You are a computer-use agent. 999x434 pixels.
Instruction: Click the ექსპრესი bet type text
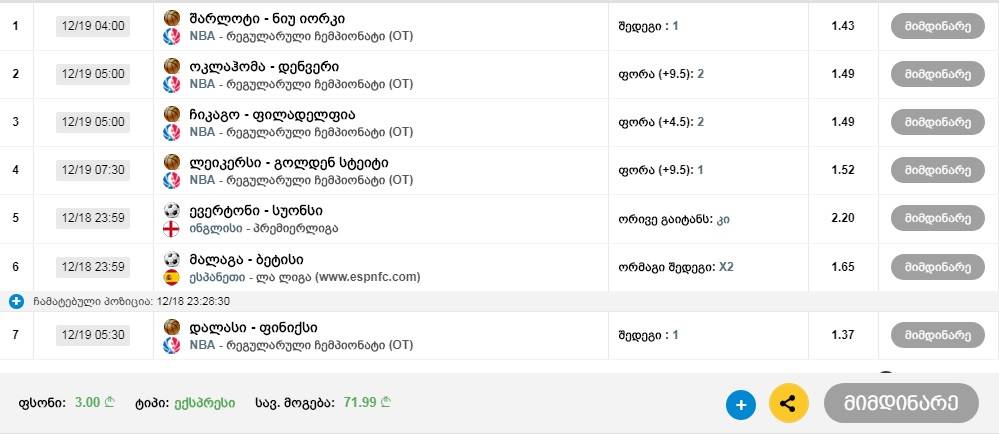tap(205, 403)
